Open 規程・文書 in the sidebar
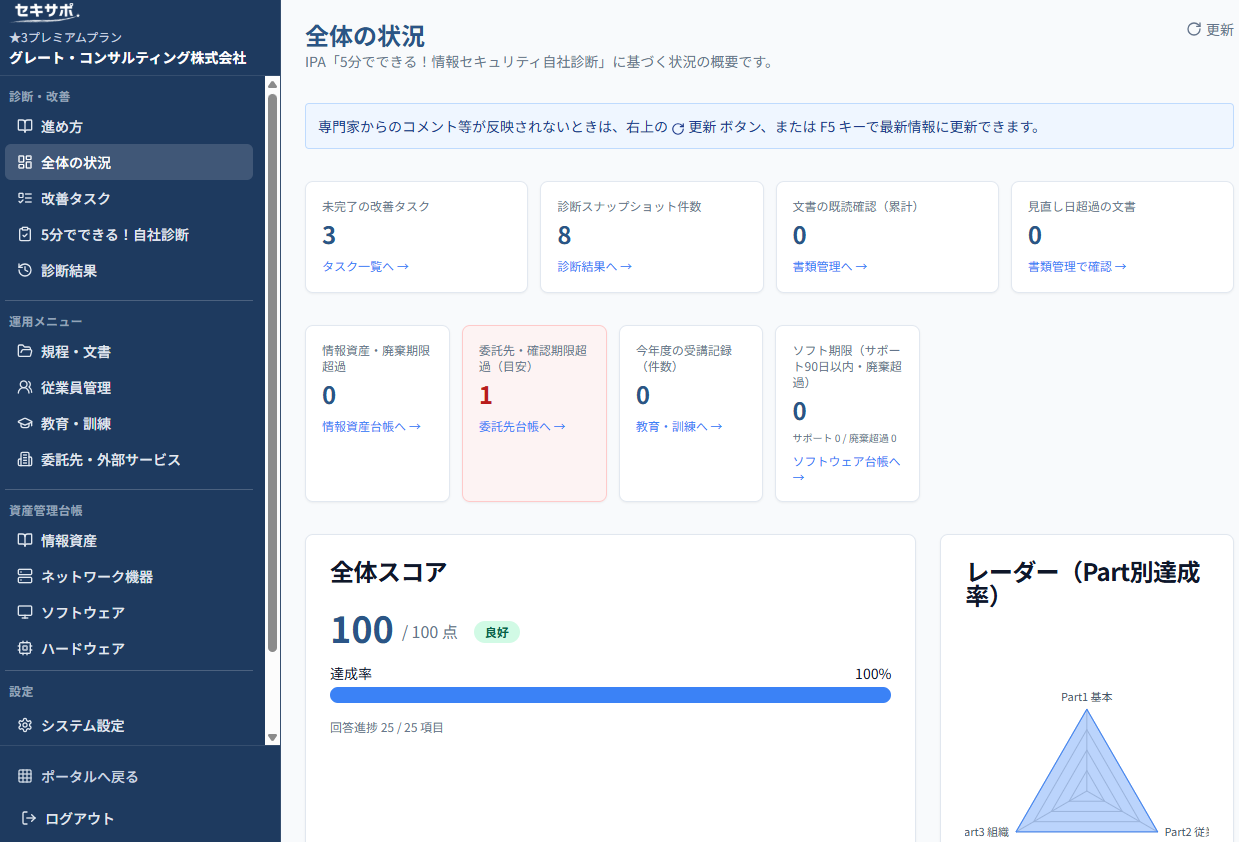The height and width of the screenshot is (842, 1239). [x=129, y=352]
